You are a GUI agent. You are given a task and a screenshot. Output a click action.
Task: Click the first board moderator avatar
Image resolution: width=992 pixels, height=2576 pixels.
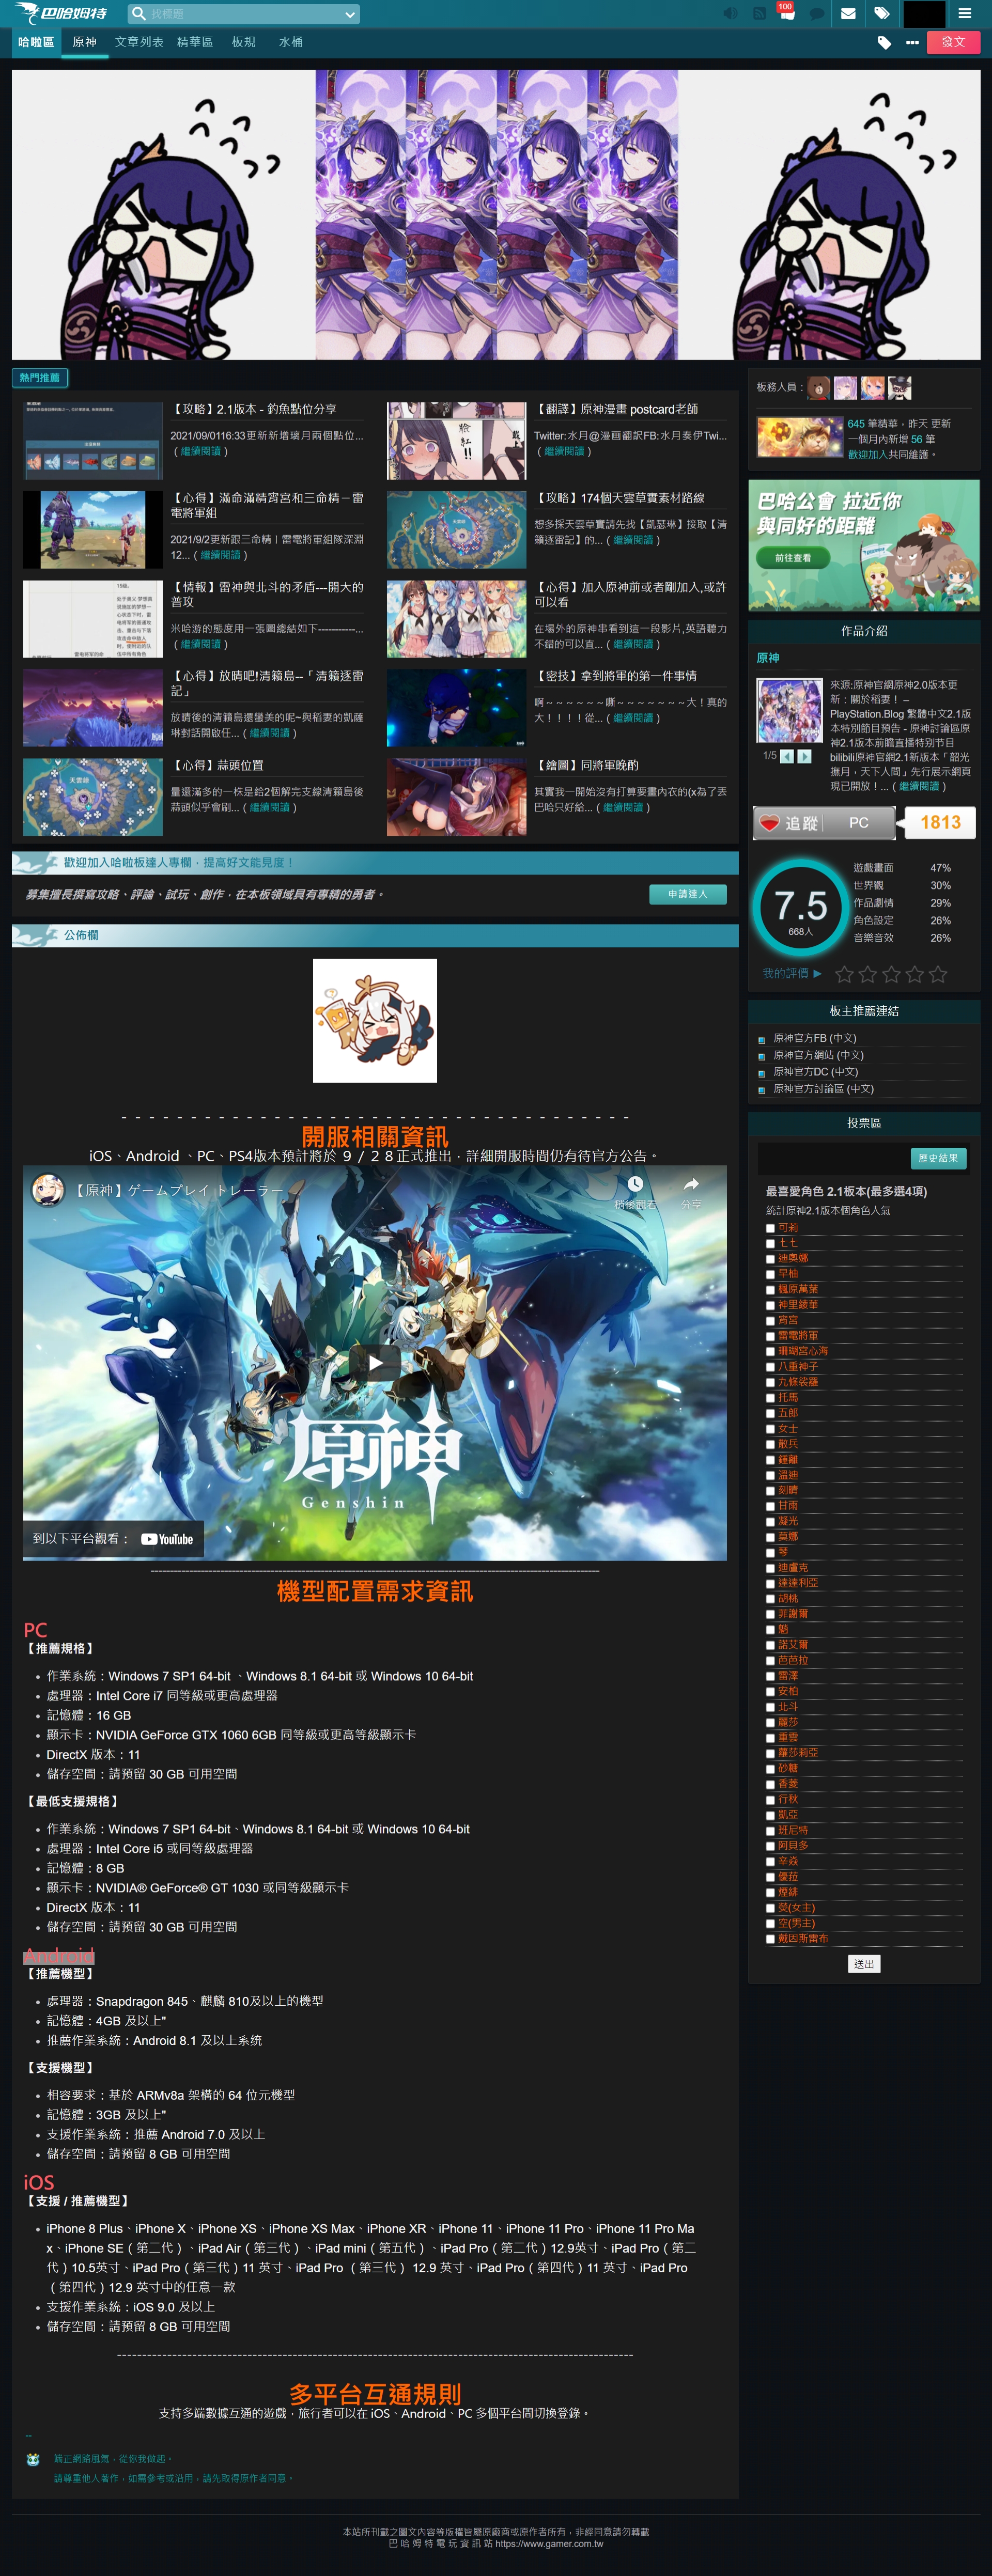(x=819, y=387)
